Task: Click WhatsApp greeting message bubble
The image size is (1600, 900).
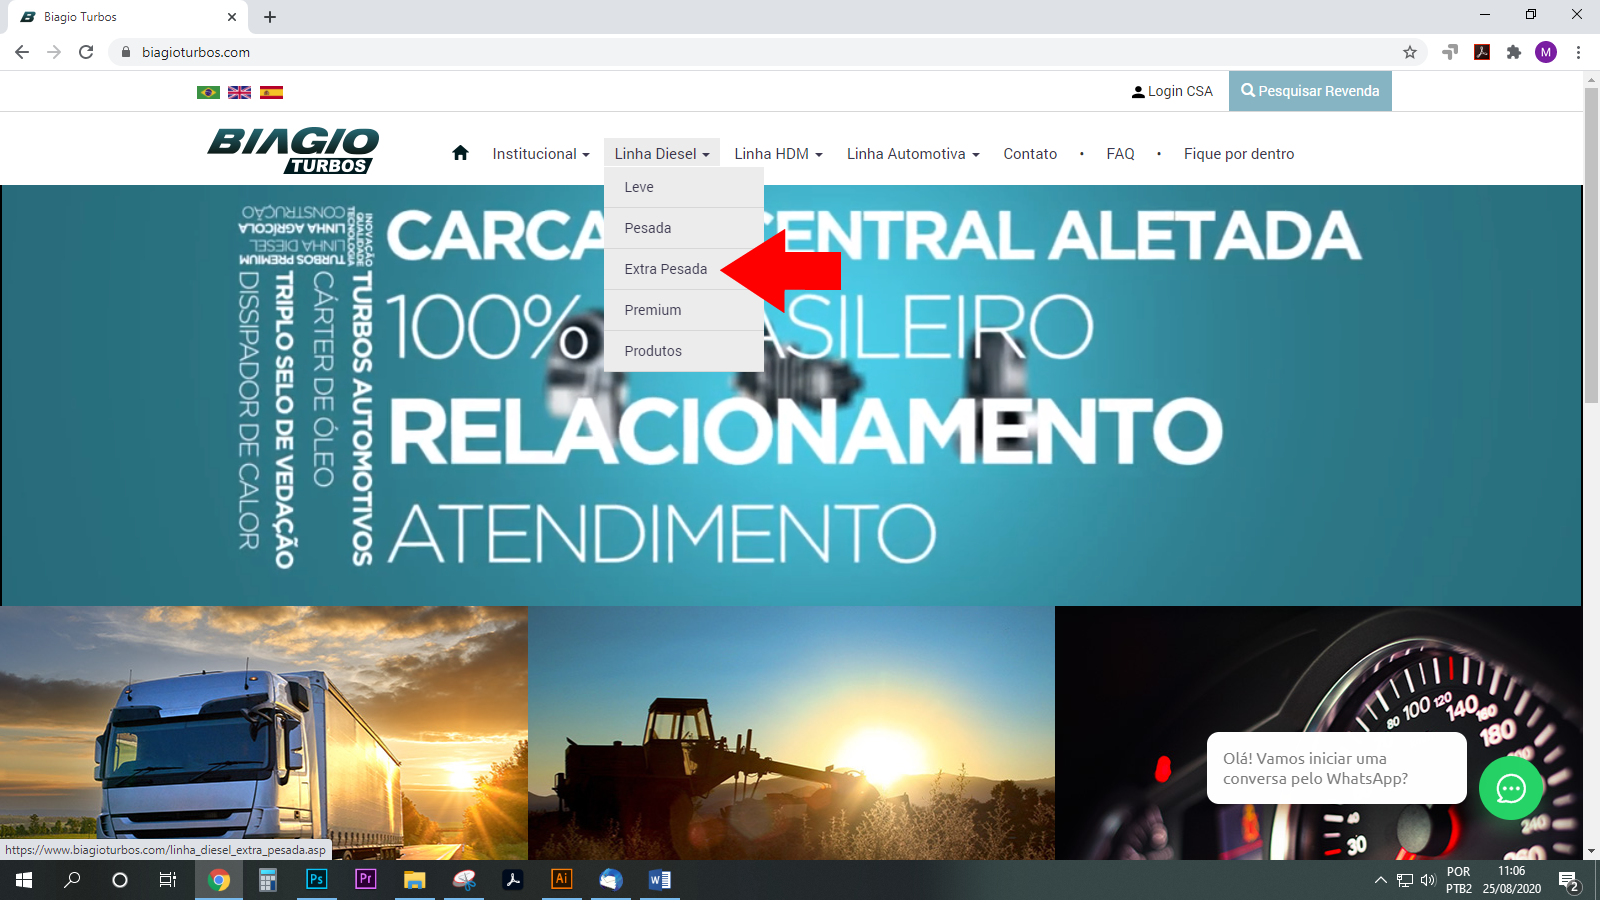Action: pyautogui.click(x=1336, y=768)
